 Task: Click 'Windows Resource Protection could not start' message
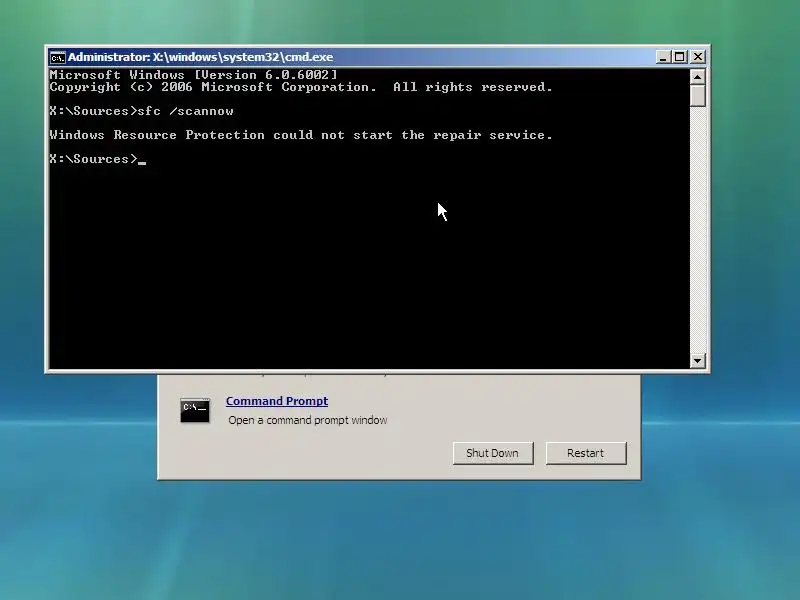click(x=301, y=135)
